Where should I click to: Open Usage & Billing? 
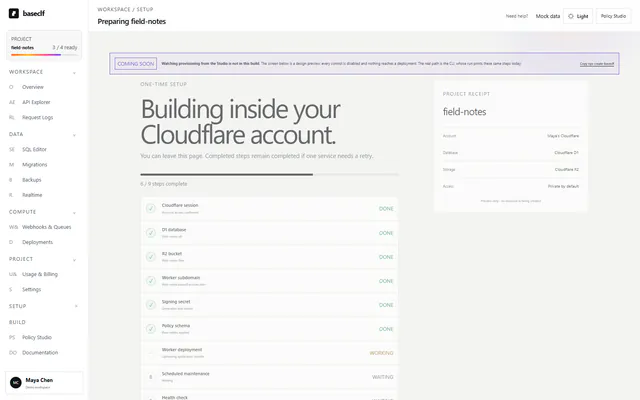pos(42,274)
